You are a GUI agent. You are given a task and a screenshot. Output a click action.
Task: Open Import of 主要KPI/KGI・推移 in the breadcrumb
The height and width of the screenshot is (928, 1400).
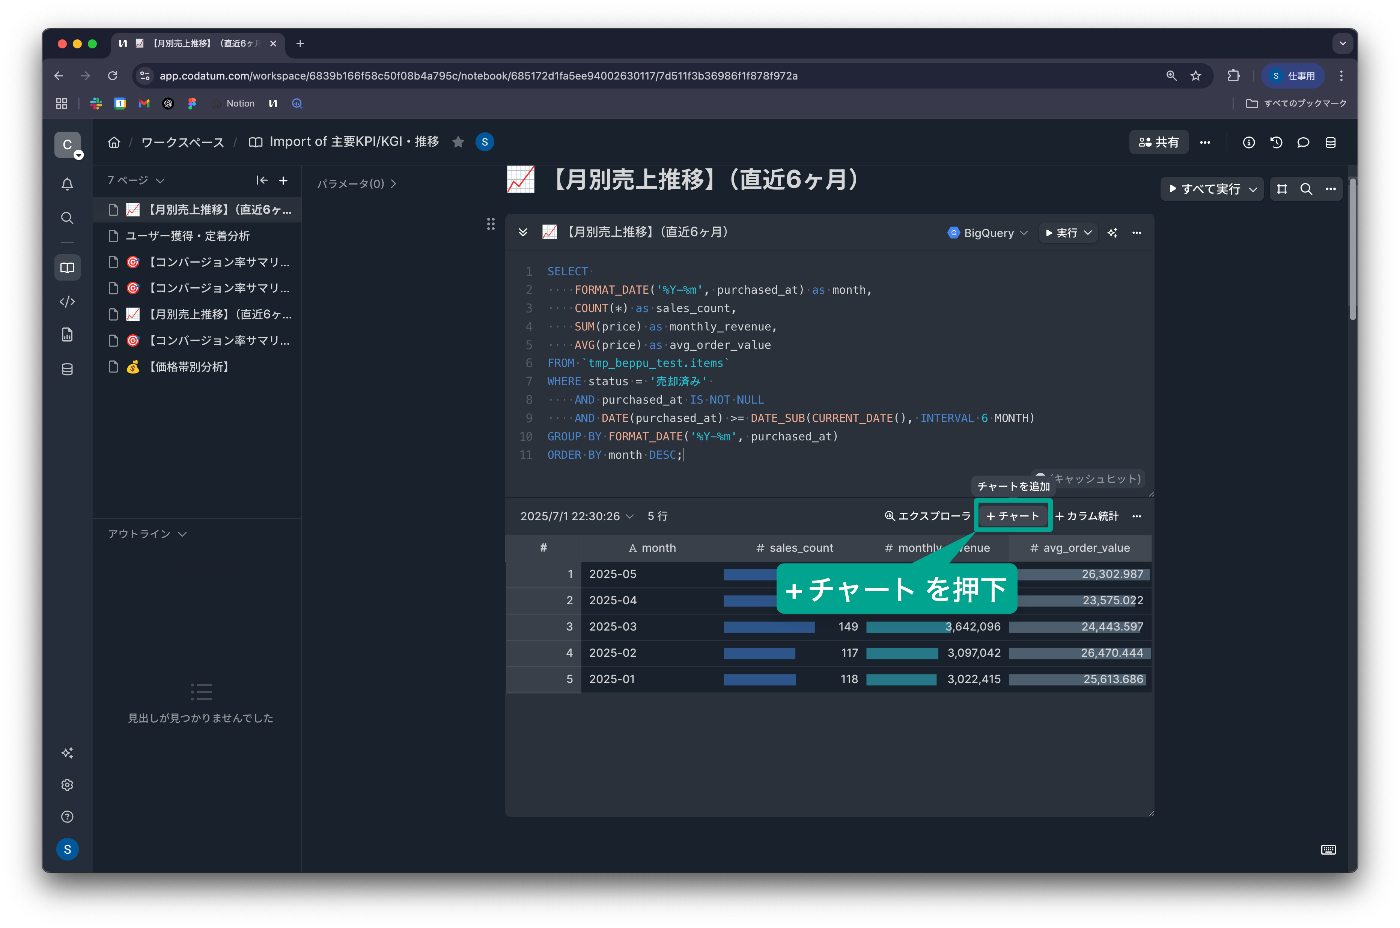tap(344, 142)
